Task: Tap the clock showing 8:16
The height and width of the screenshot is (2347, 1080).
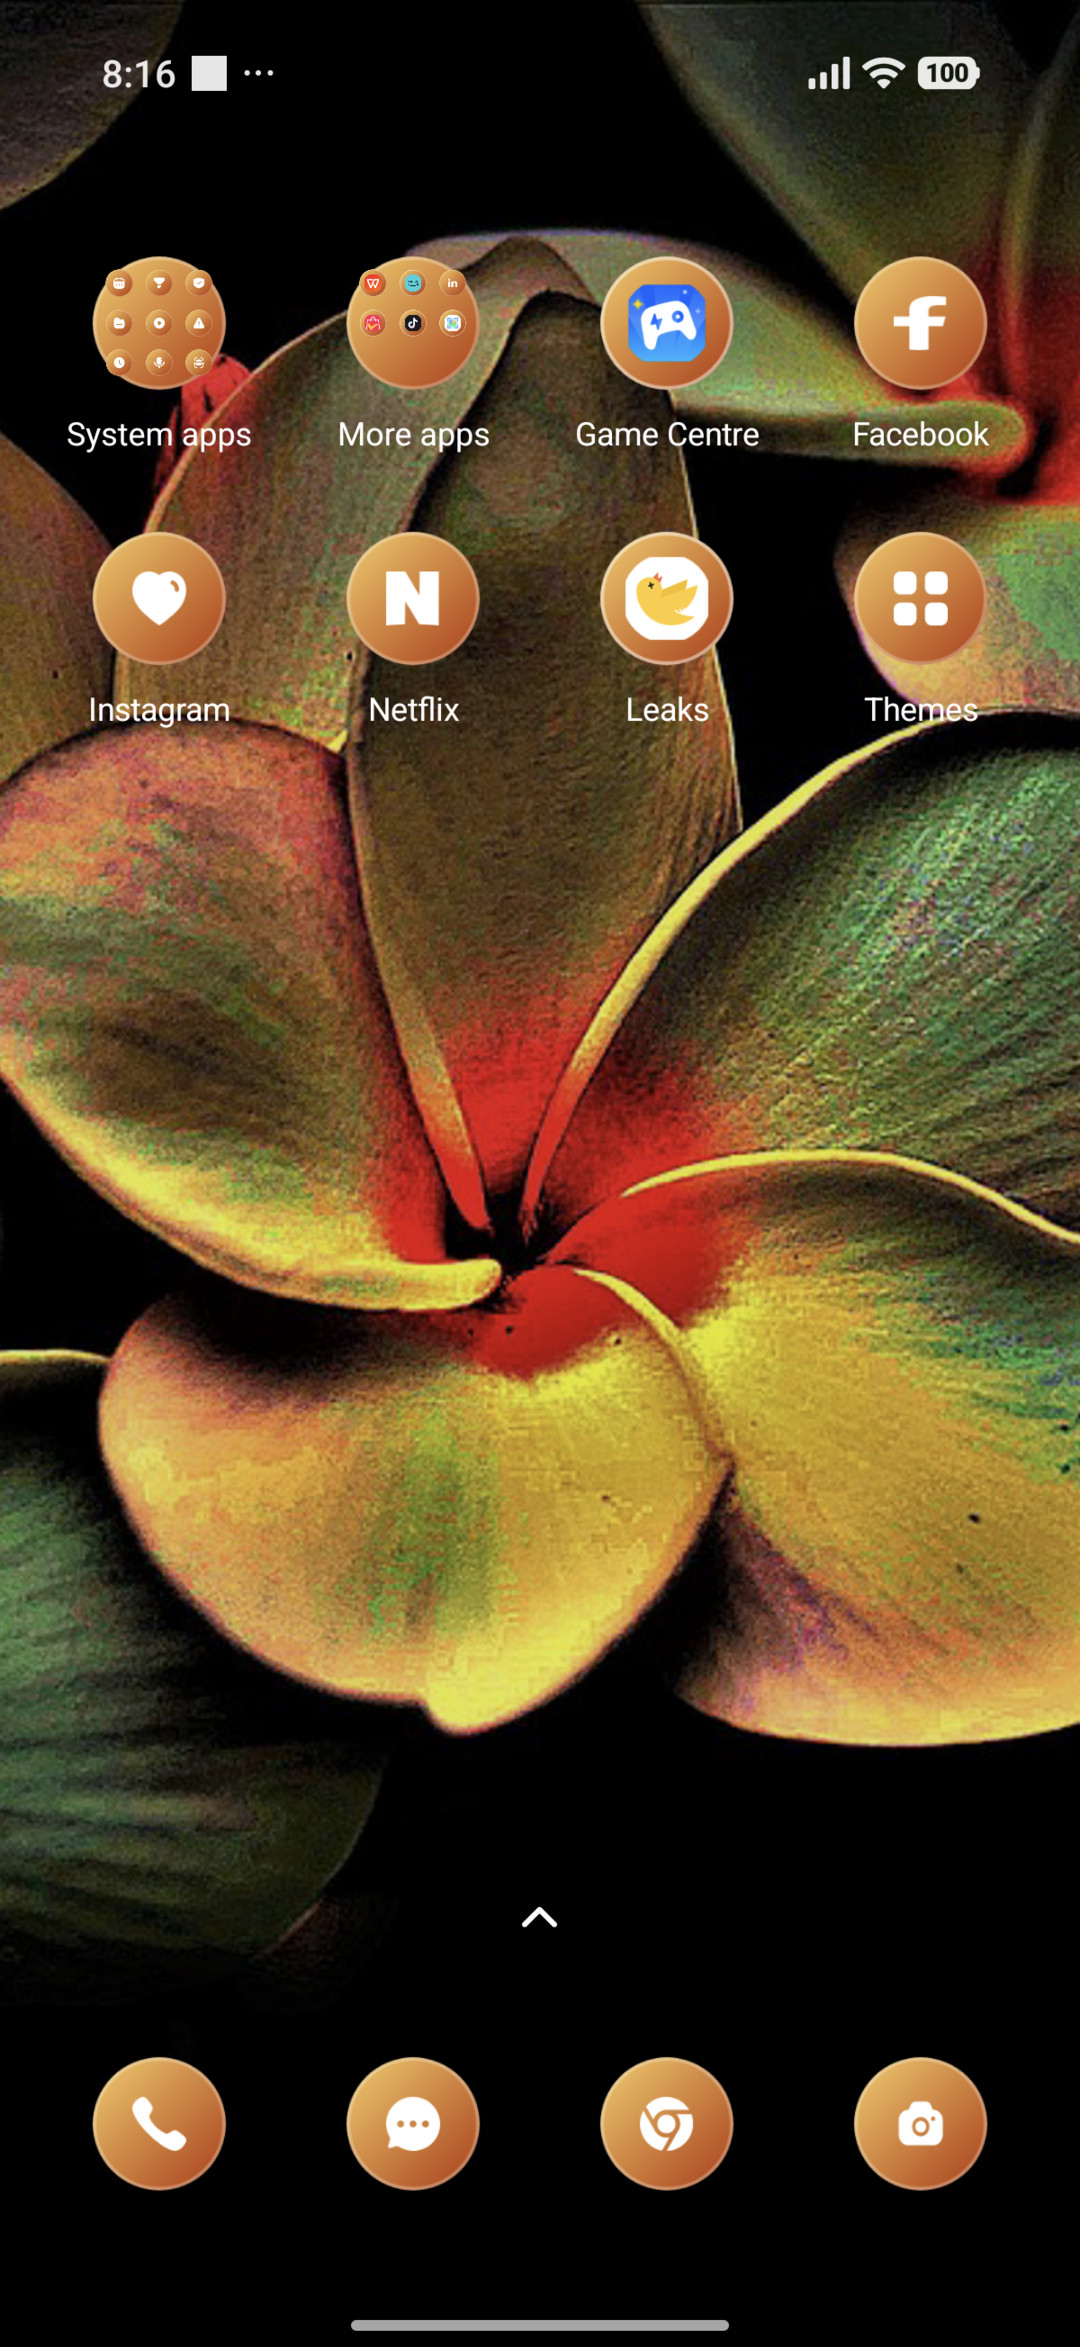Action: (x=139, y=74)
